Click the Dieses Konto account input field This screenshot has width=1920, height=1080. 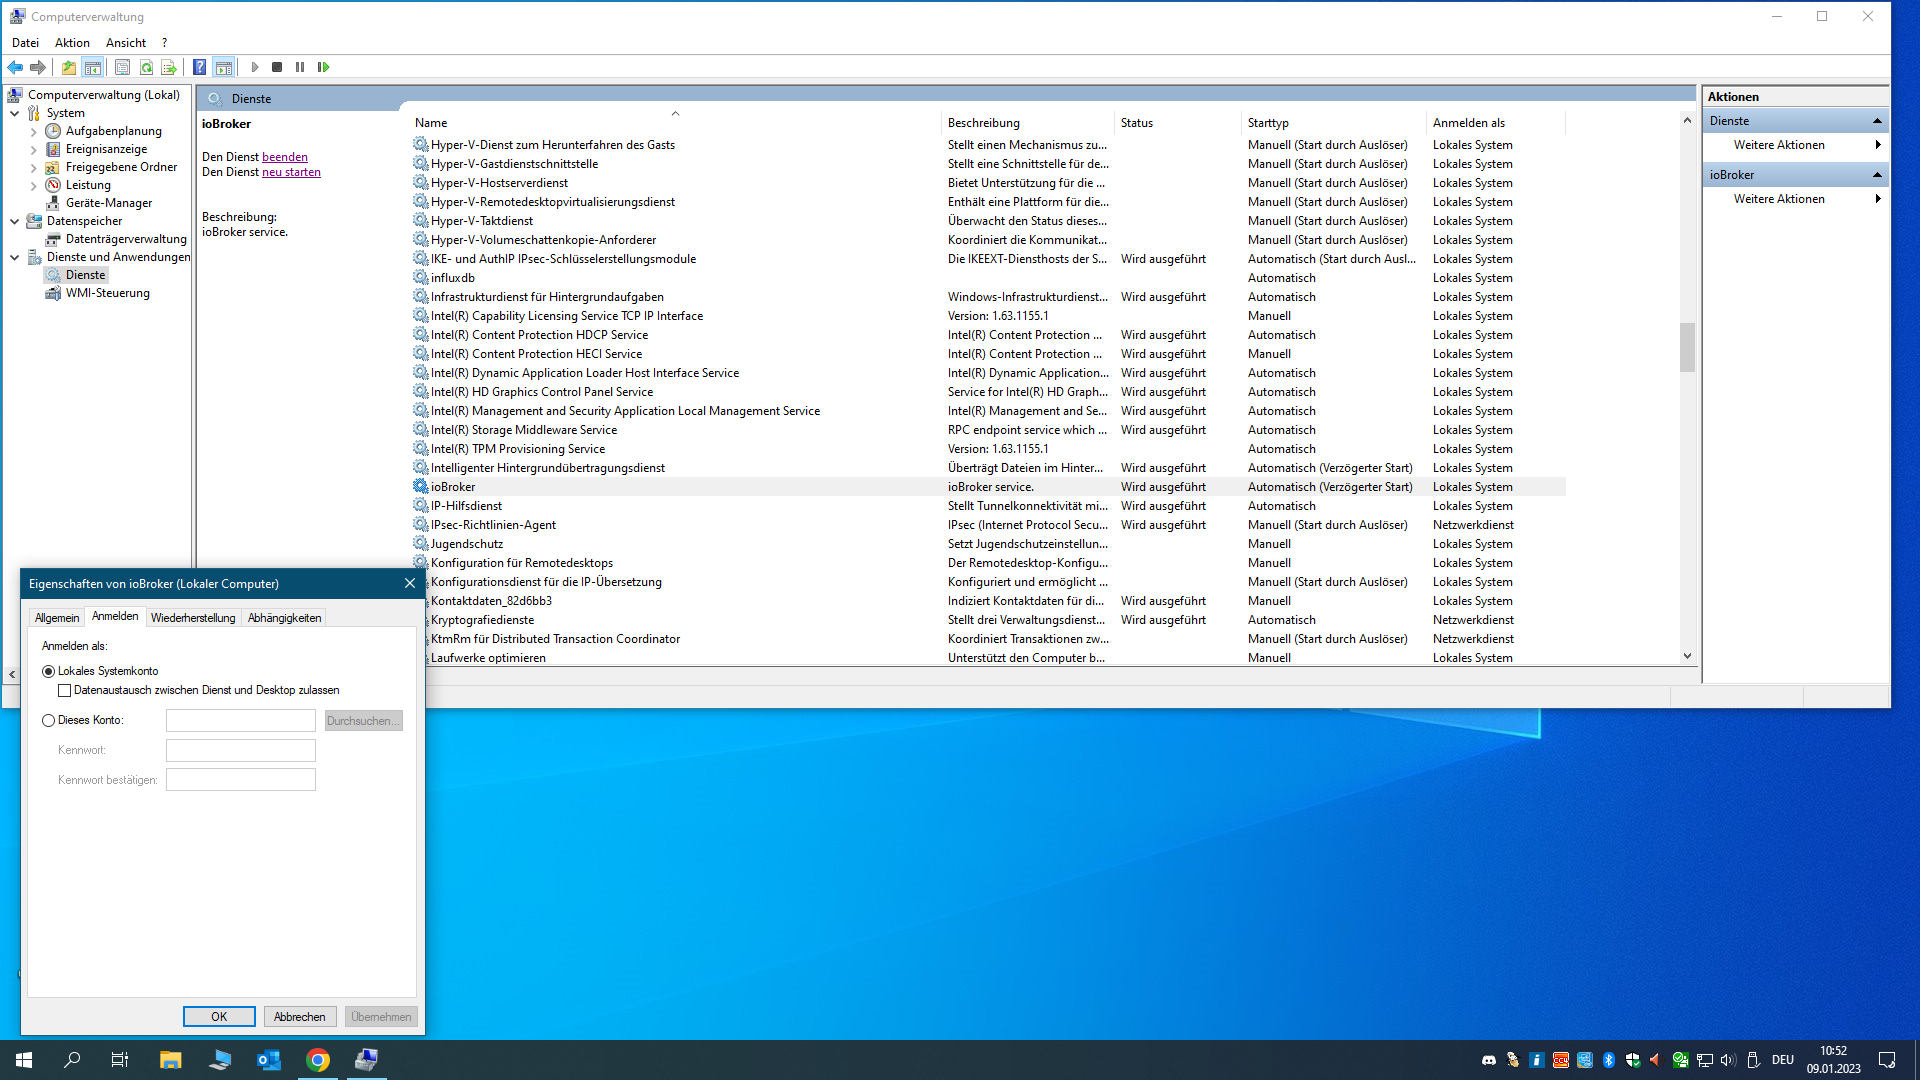pos(241,721)
